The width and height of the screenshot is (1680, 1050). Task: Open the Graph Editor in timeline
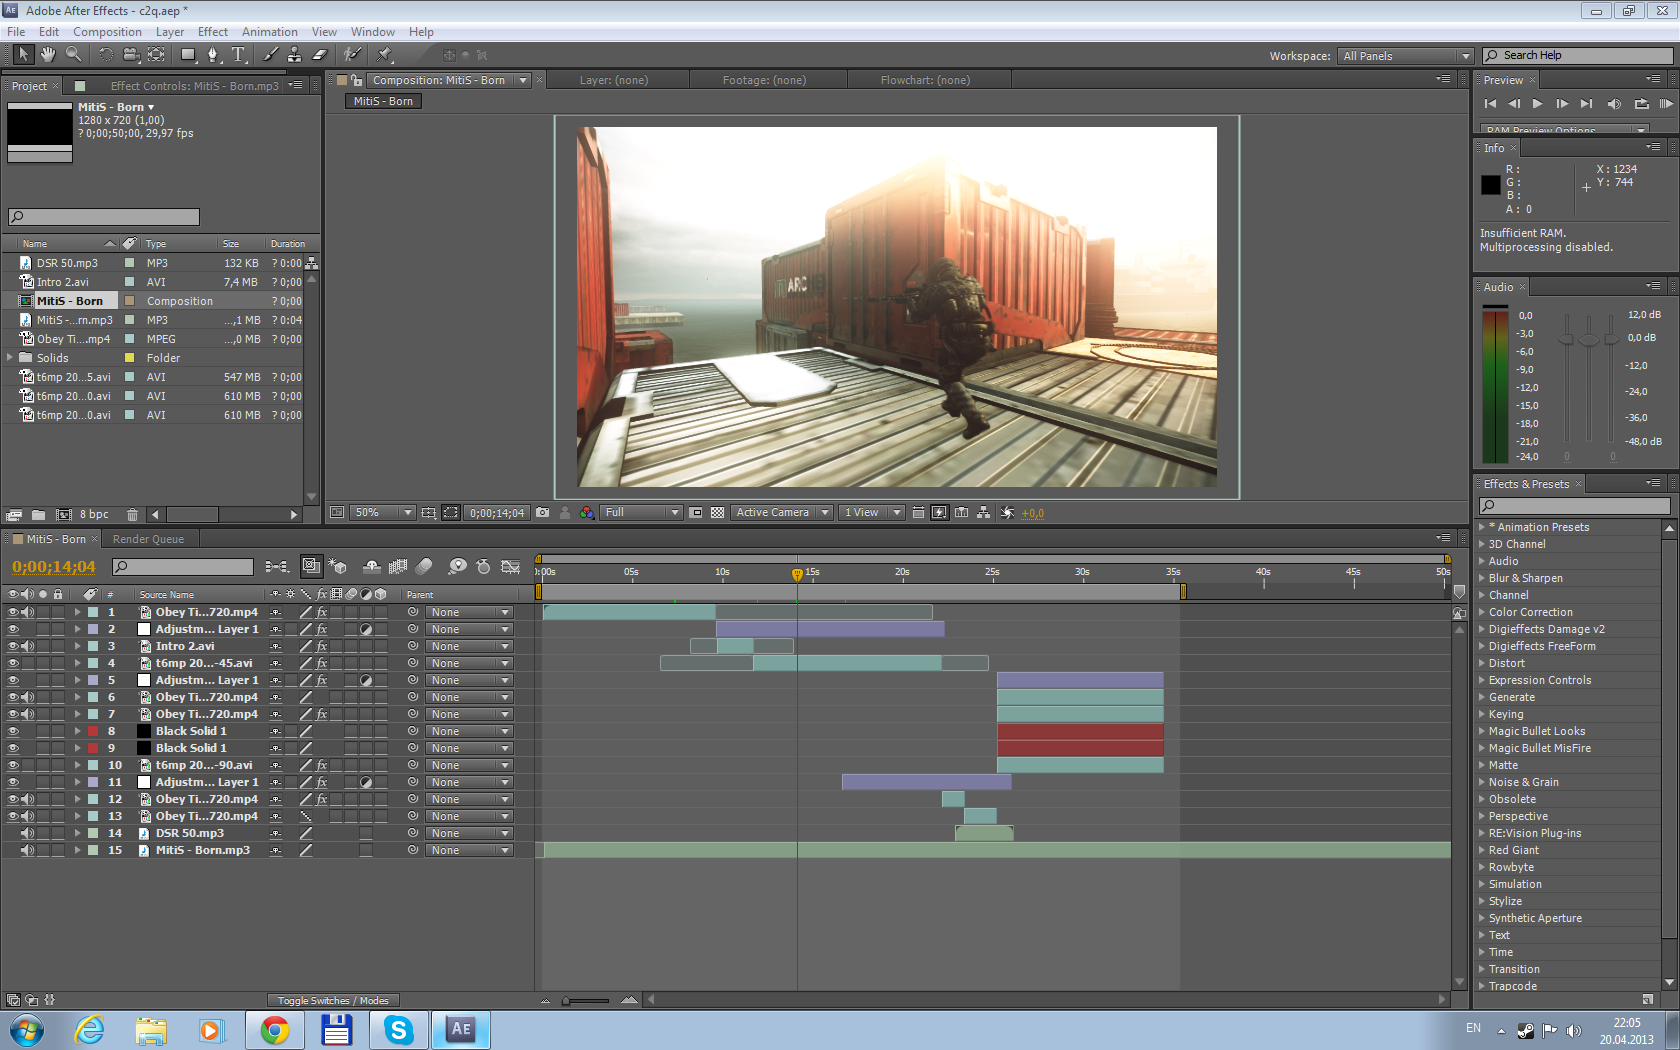pyautogui.click(x=510, y=567)
